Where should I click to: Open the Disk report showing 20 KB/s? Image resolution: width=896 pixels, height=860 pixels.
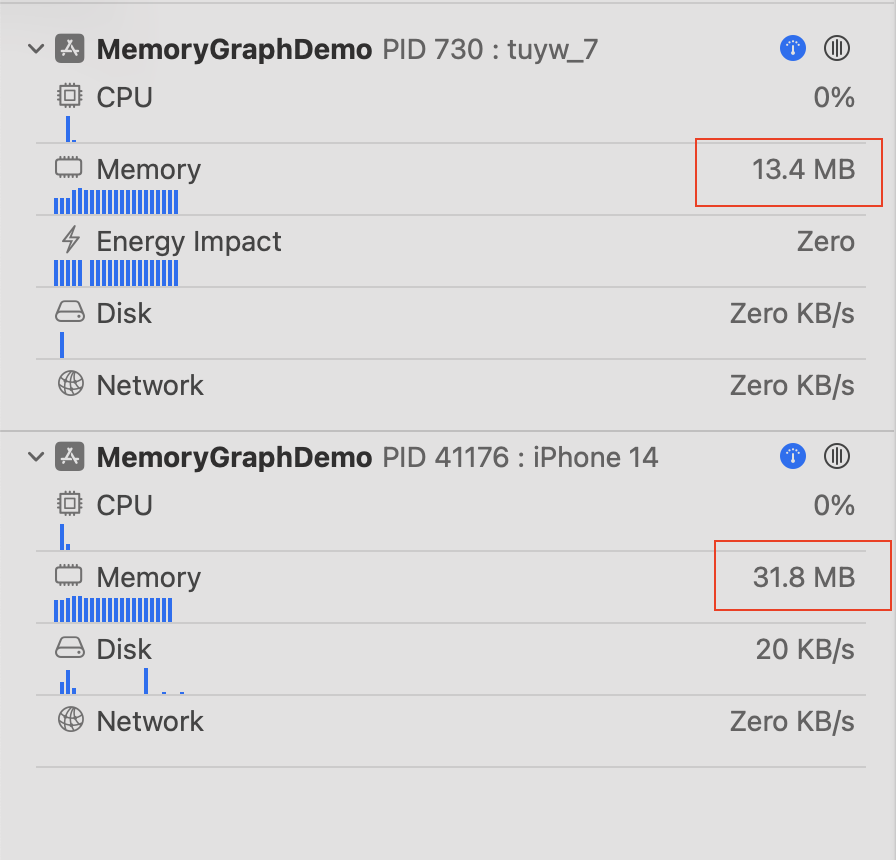tap(451, 659)
